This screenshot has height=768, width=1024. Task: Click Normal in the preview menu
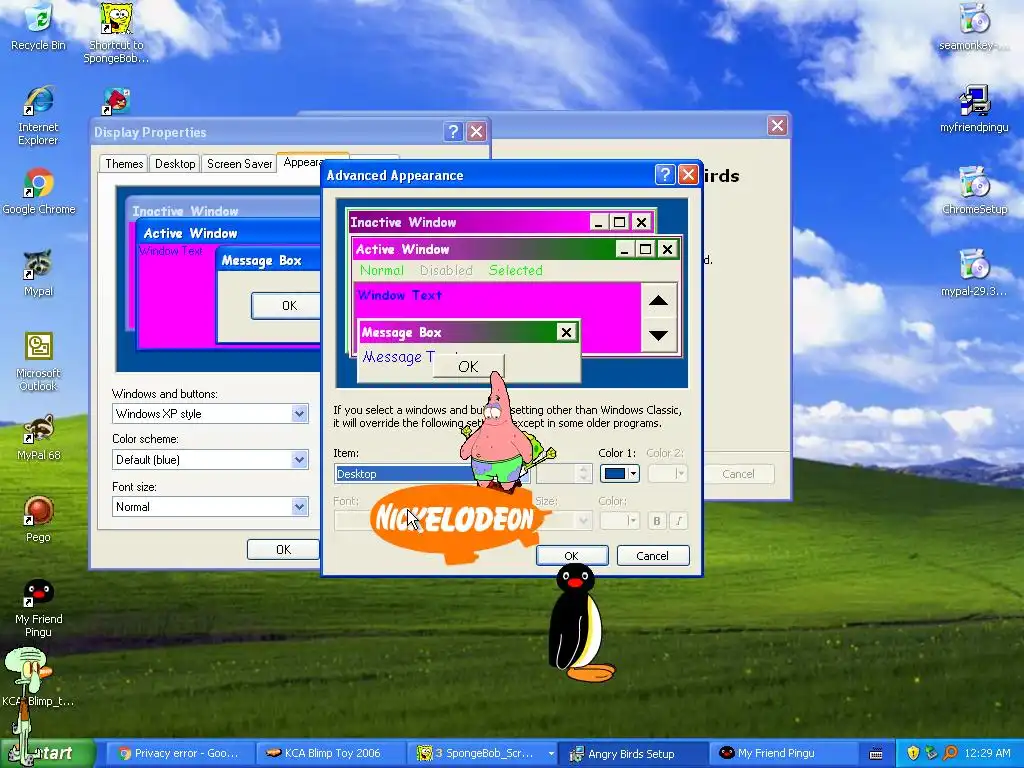381,270
